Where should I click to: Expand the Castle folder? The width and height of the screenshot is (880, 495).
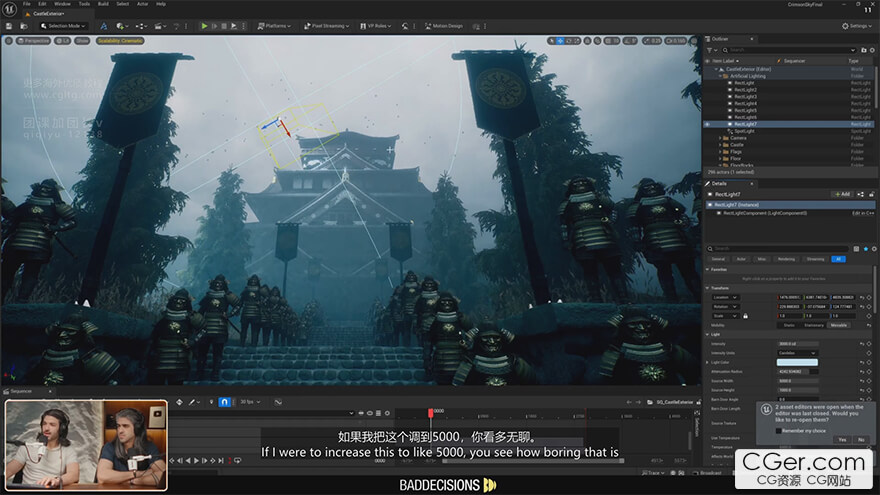click(720, 145)
